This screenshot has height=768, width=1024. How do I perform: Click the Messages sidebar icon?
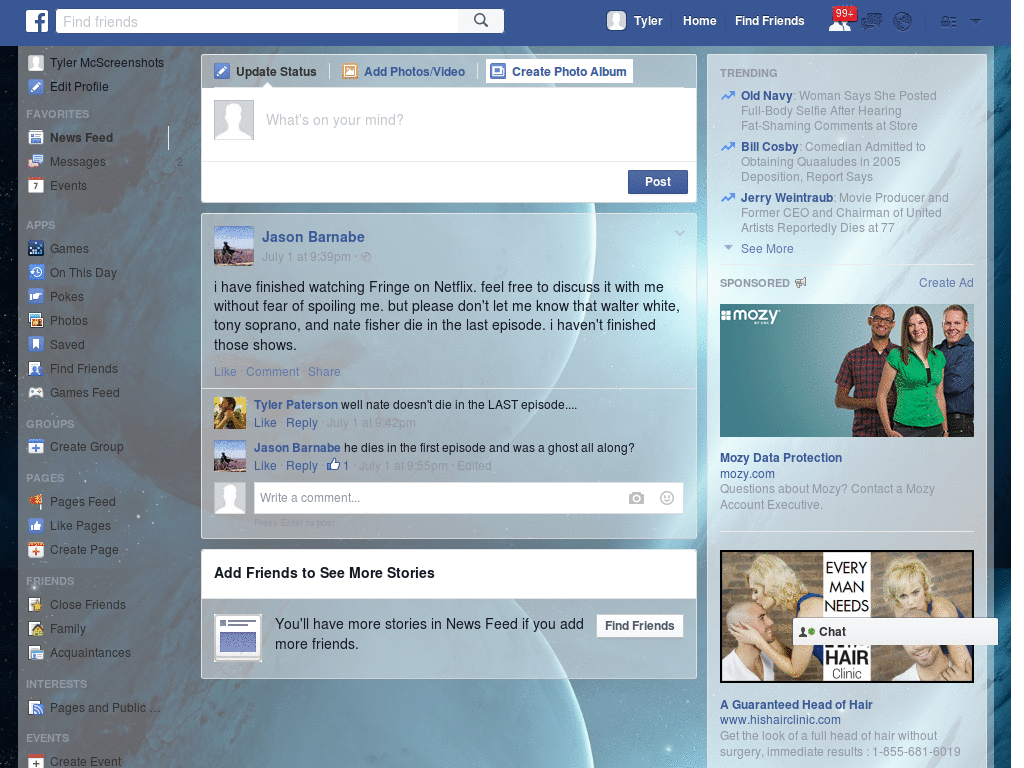[x=36, y=161]
